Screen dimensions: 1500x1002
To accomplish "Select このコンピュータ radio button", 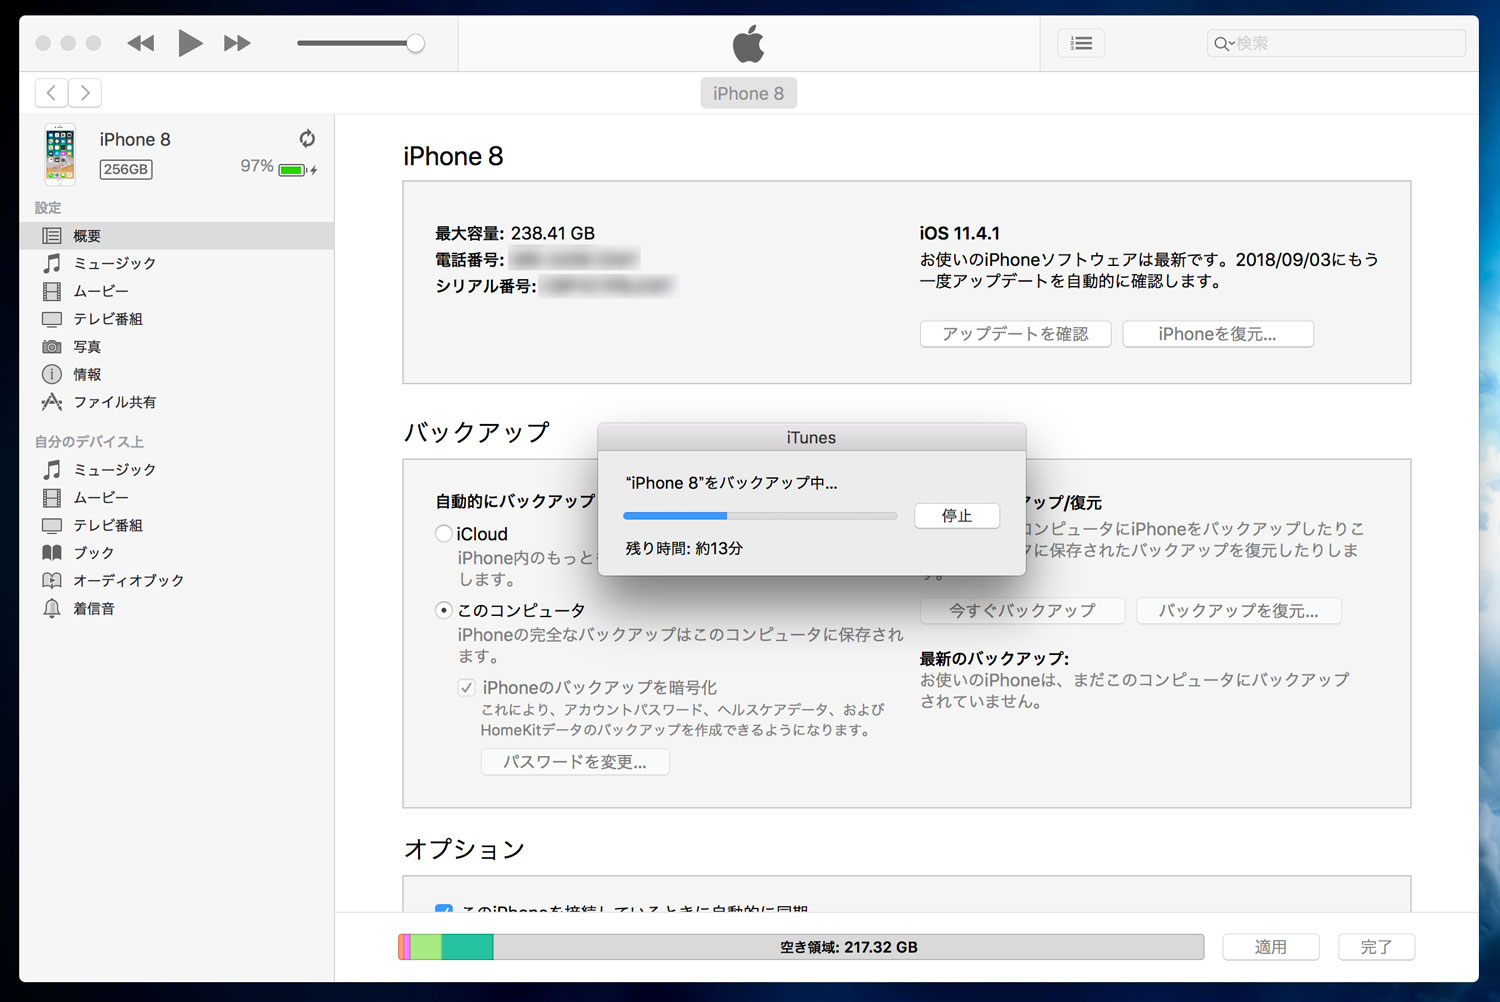I will (x=444, y=610).
